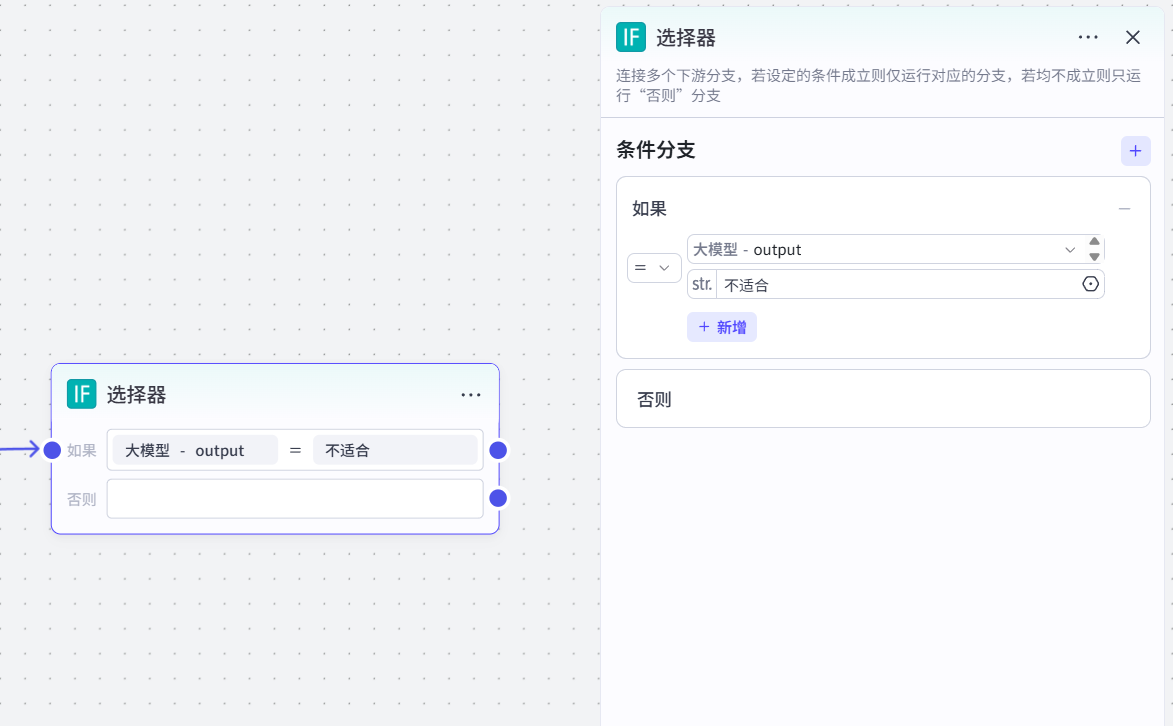This screenshot has height=726, width=1173.
Task: Click the 大模型 - output chip on the node
Action: [x=195, y=451]
